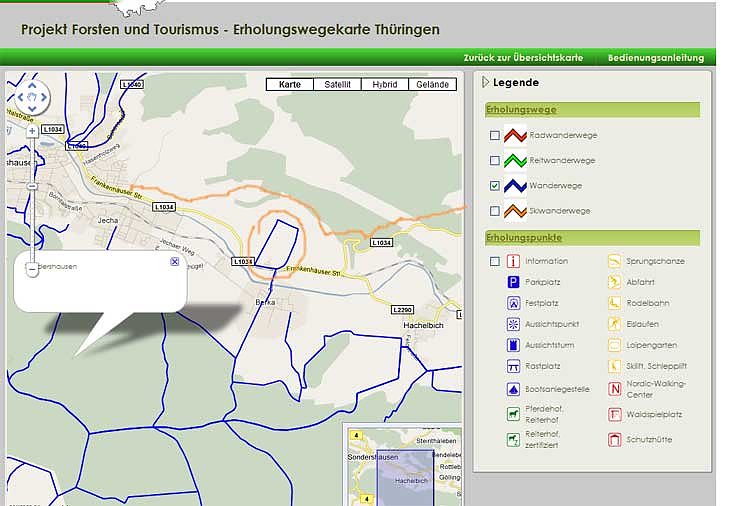
Task: Enable the Radwanderwege checkbox
Action: 494,135
